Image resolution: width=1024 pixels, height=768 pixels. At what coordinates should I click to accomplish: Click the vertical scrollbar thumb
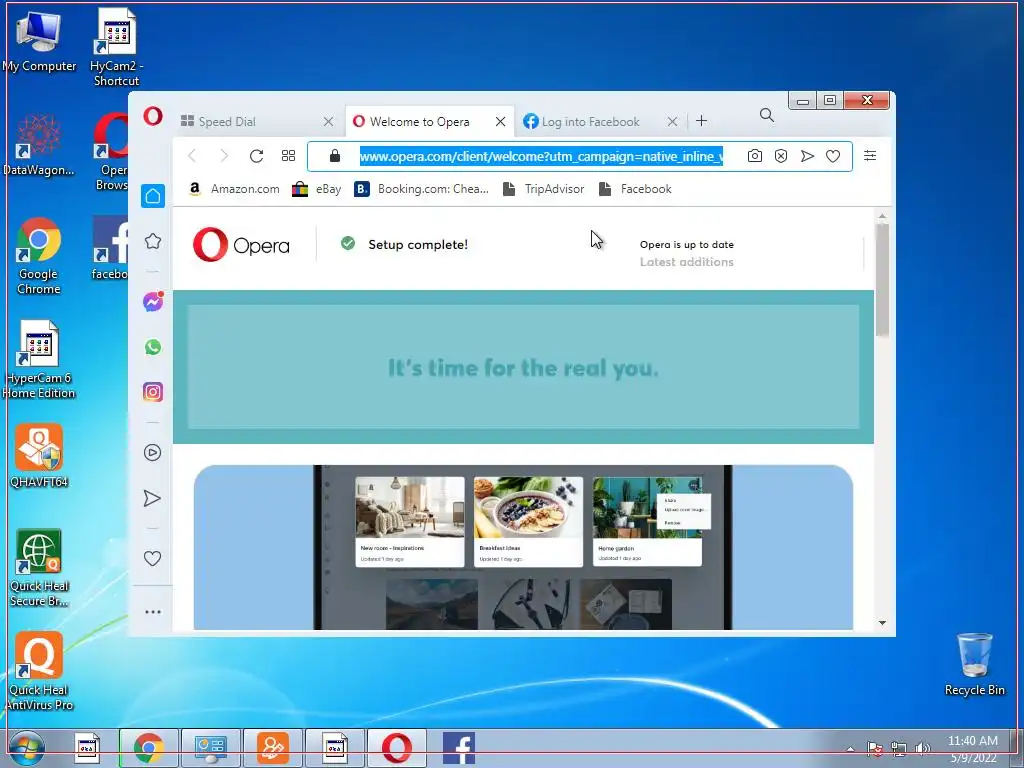pos(882,280)
